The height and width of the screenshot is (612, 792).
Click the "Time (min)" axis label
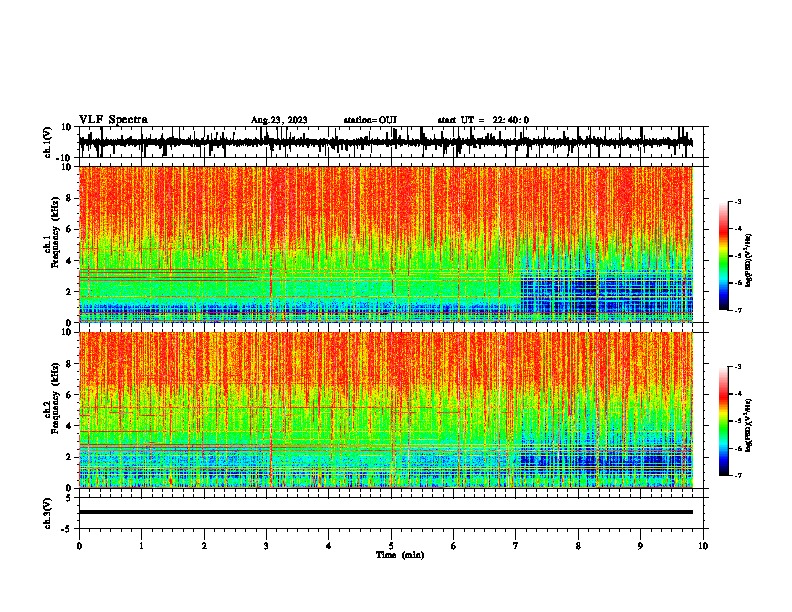click(400, 555)
